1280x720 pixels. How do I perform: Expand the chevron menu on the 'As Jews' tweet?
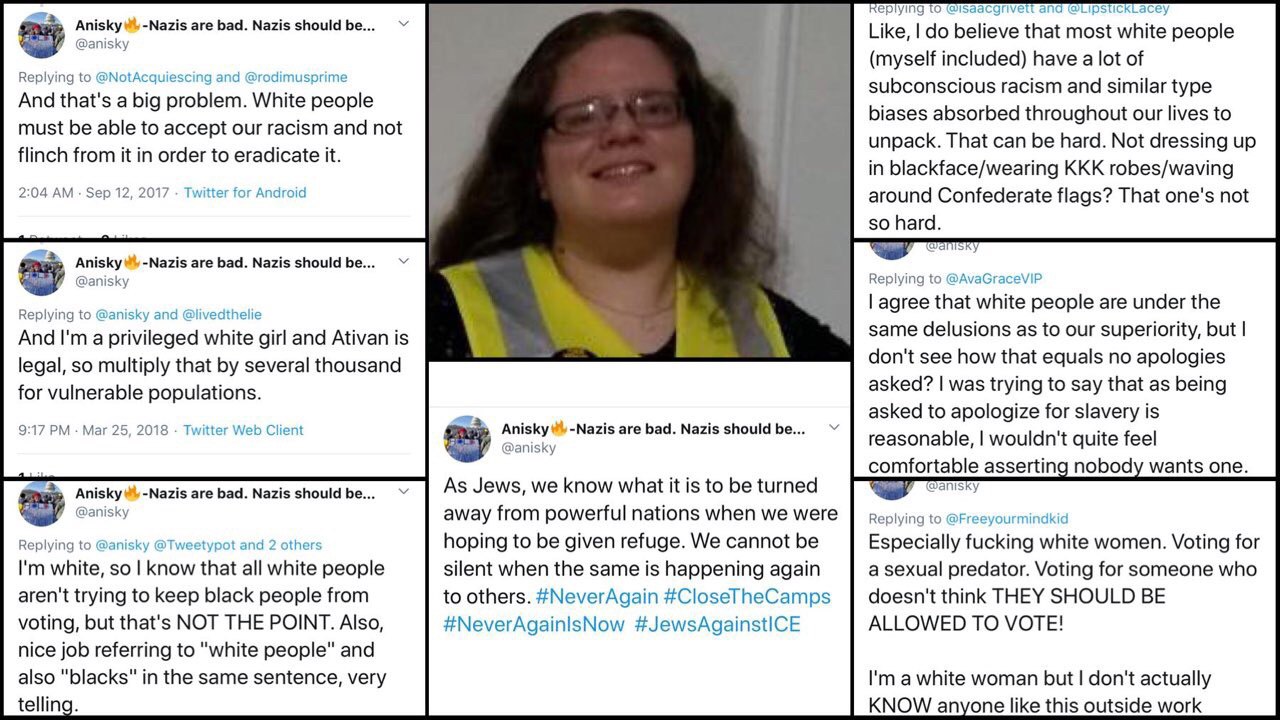pyautogui.click(x=833, y=428)
